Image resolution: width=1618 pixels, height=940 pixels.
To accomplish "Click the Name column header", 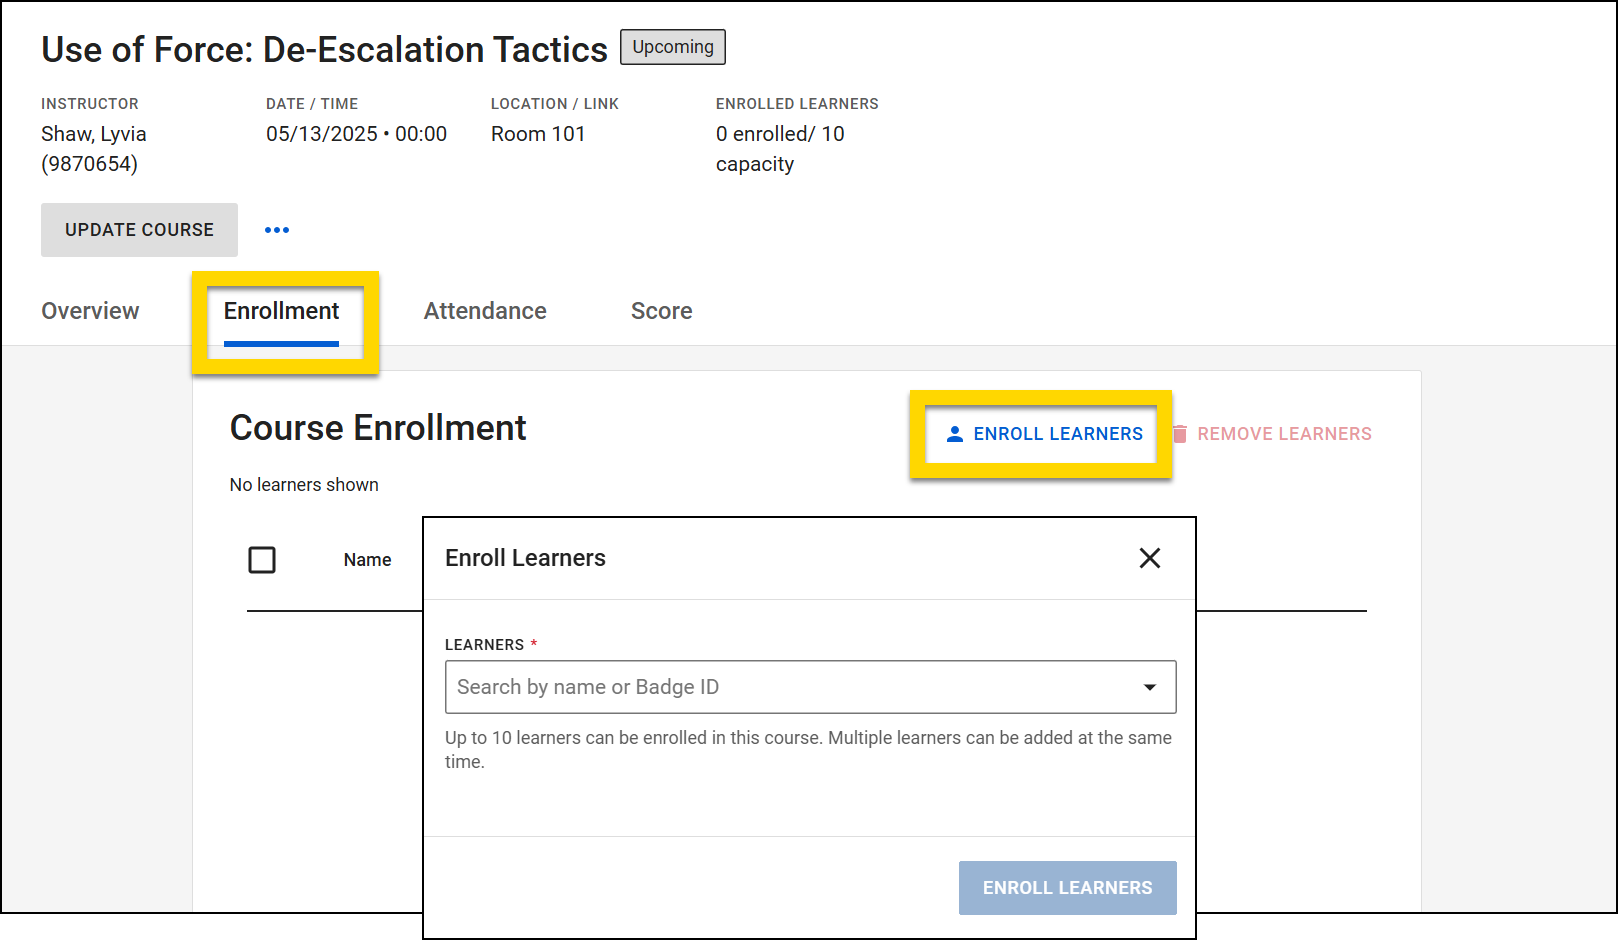I will coord(367,560).
